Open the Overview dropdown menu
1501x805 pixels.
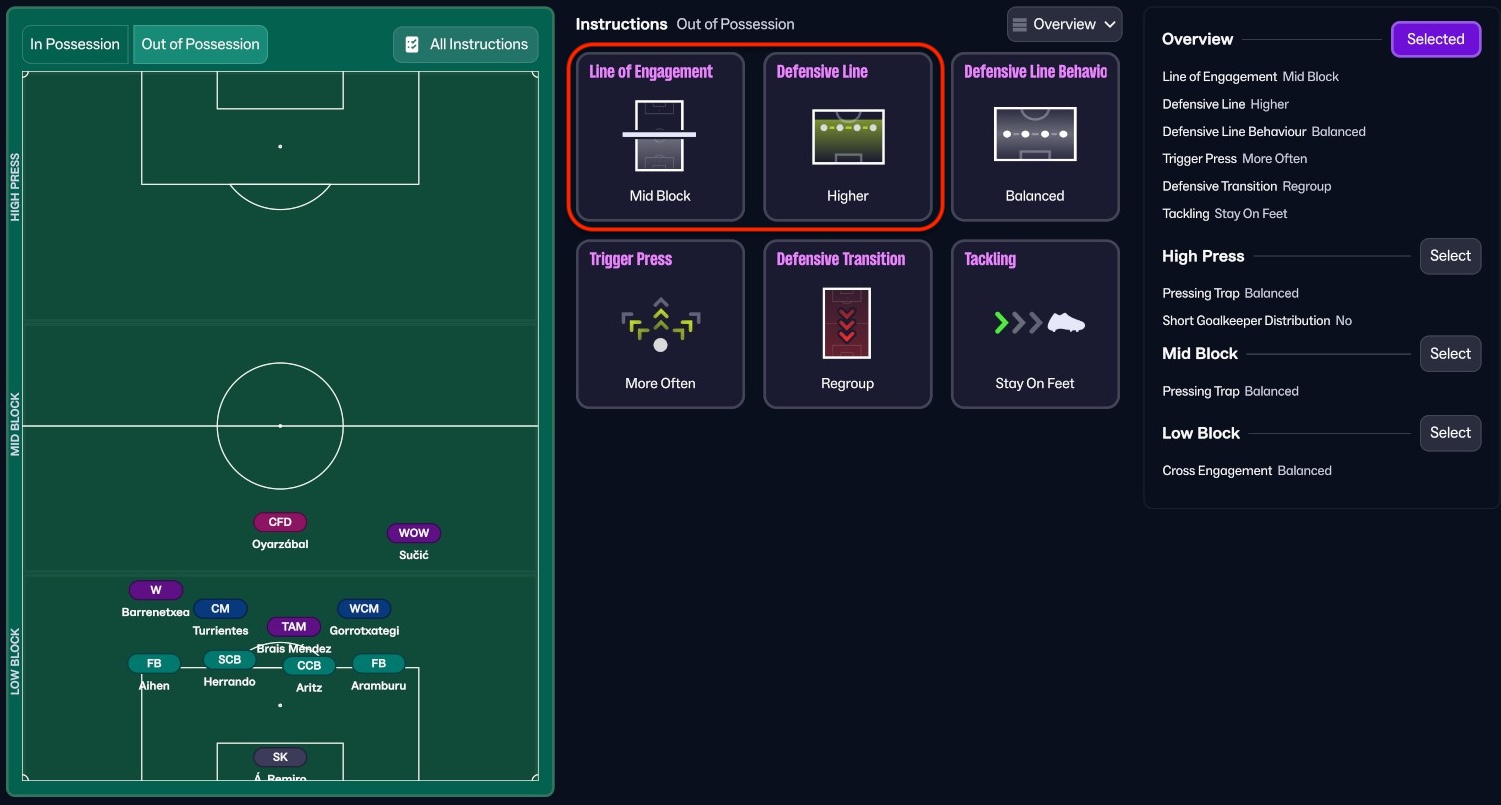coord(1064,24)
